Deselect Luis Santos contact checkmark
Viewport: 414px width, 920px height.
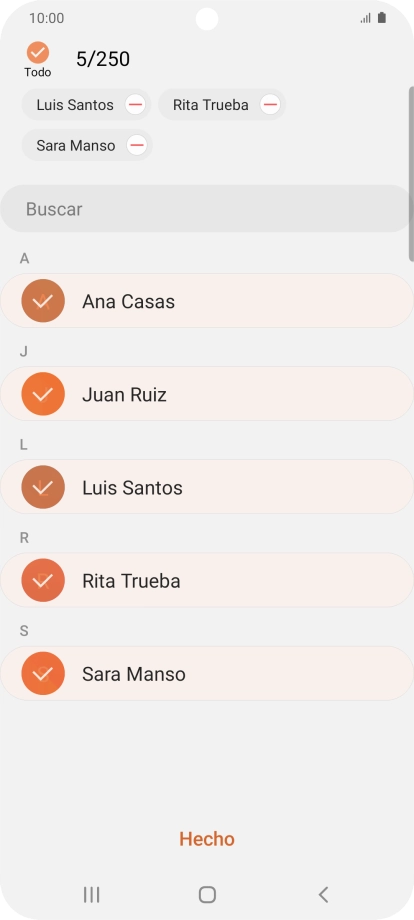[x=43, y=487]
